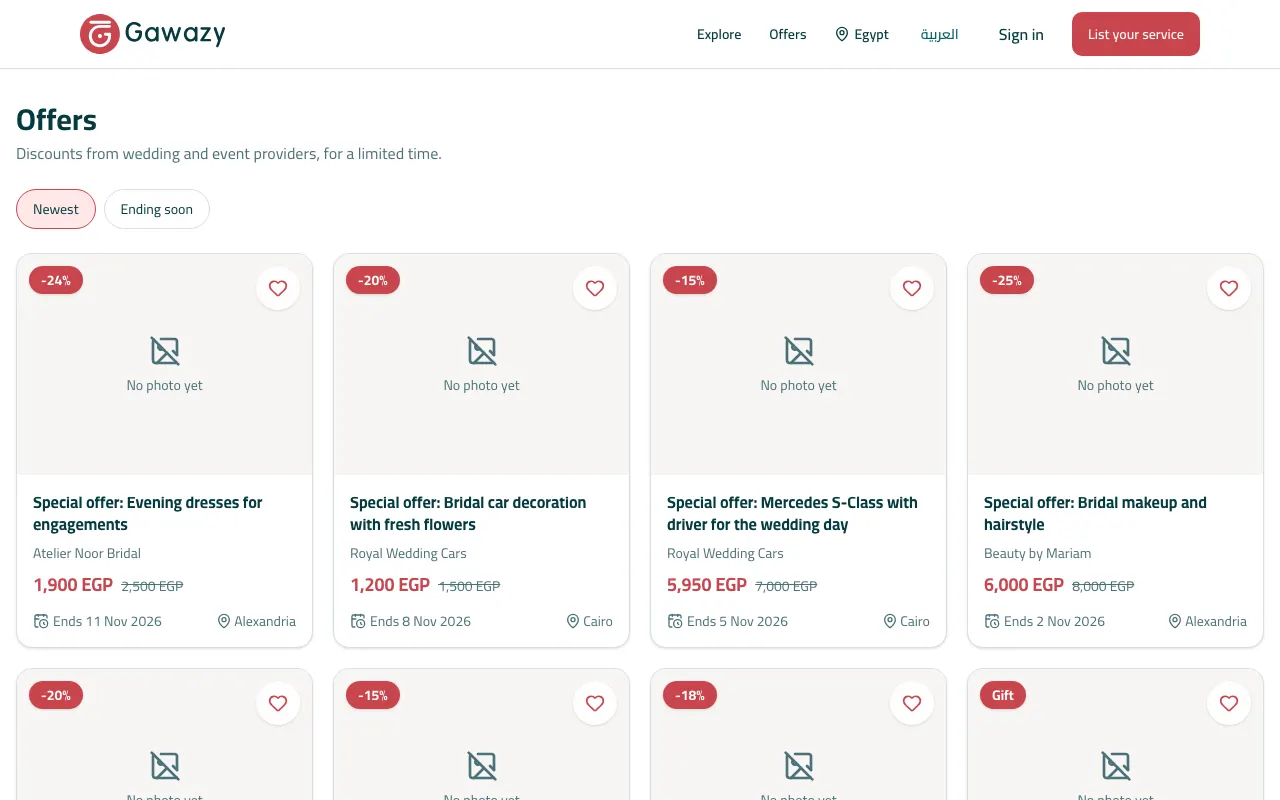
Task: Click the -25% discount badge
Action: pos(1007,280)
